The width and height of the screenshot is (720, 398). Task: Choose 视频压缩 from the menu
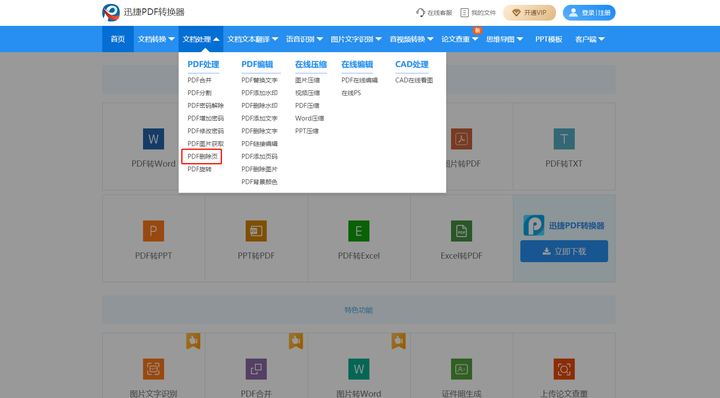[x=307, y=93]
